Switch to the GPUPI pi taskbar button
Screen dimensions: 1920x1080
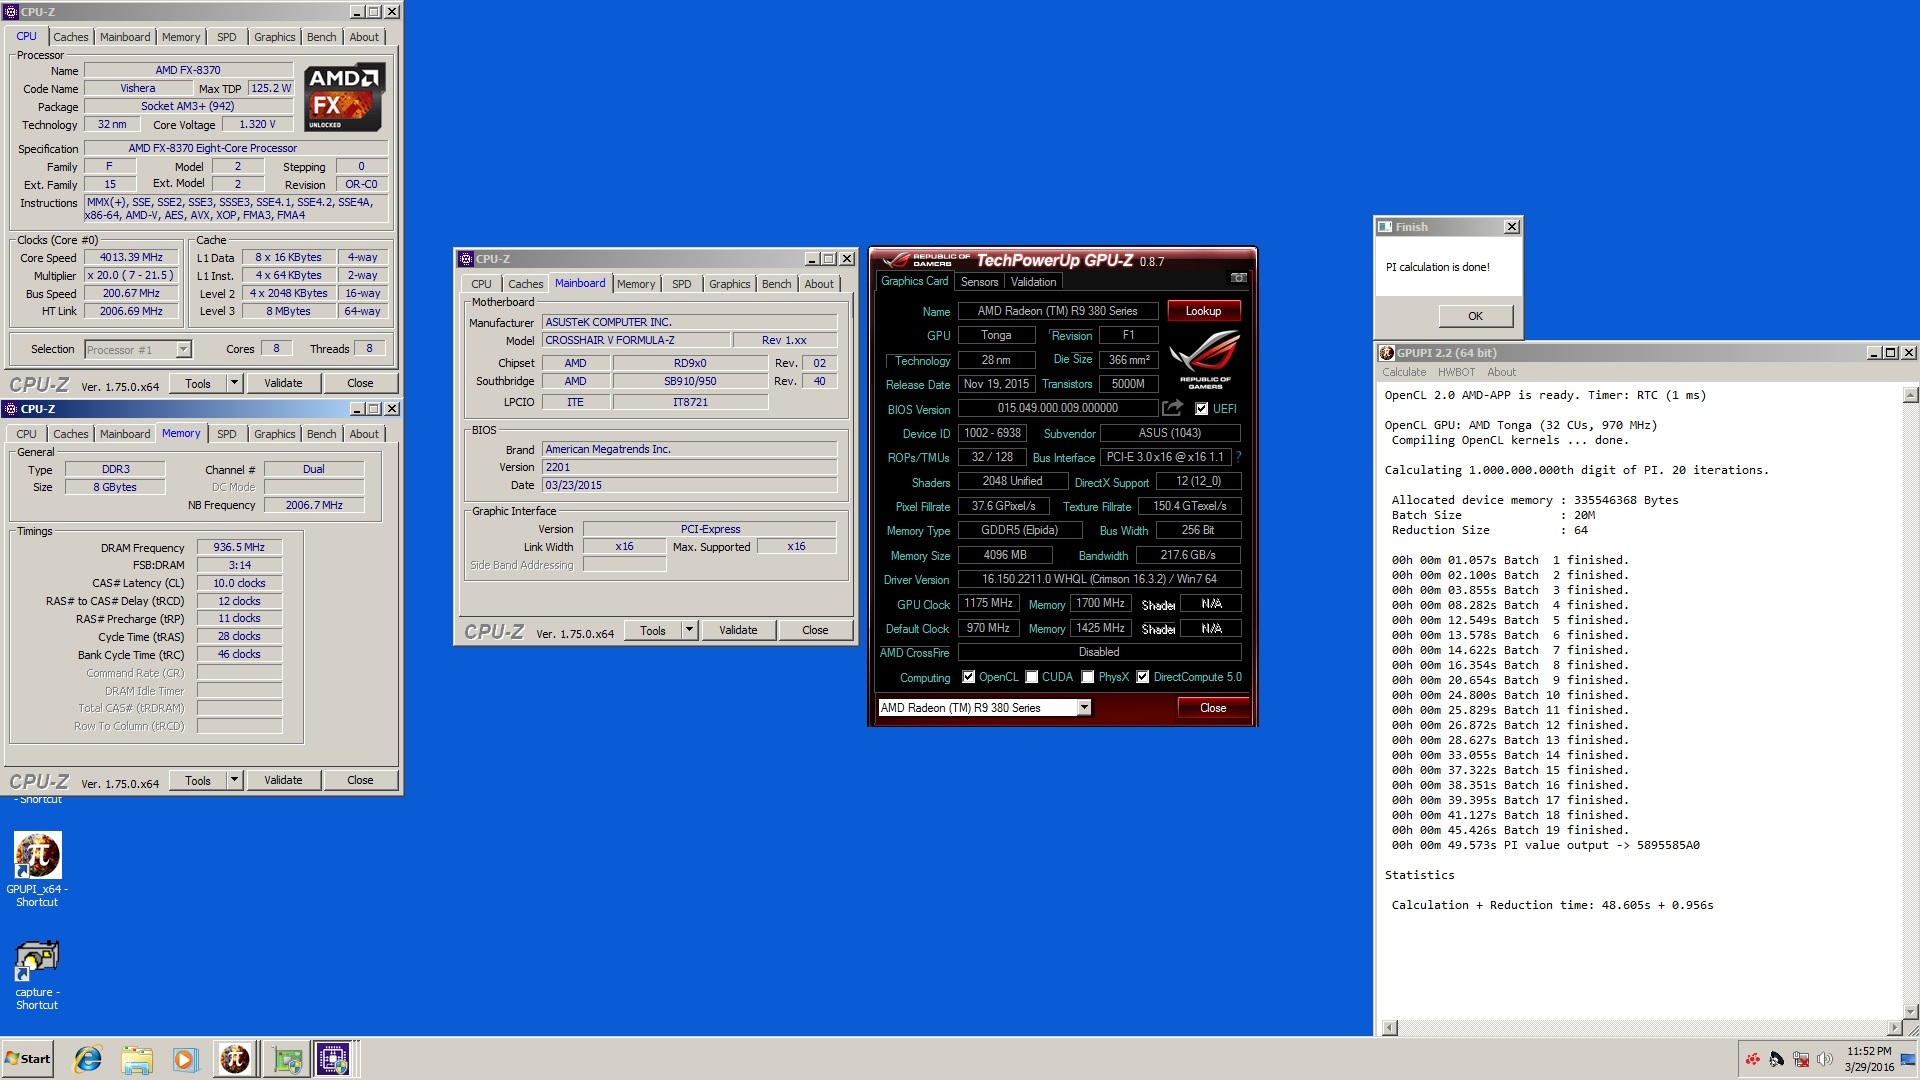pos(235,1059)
